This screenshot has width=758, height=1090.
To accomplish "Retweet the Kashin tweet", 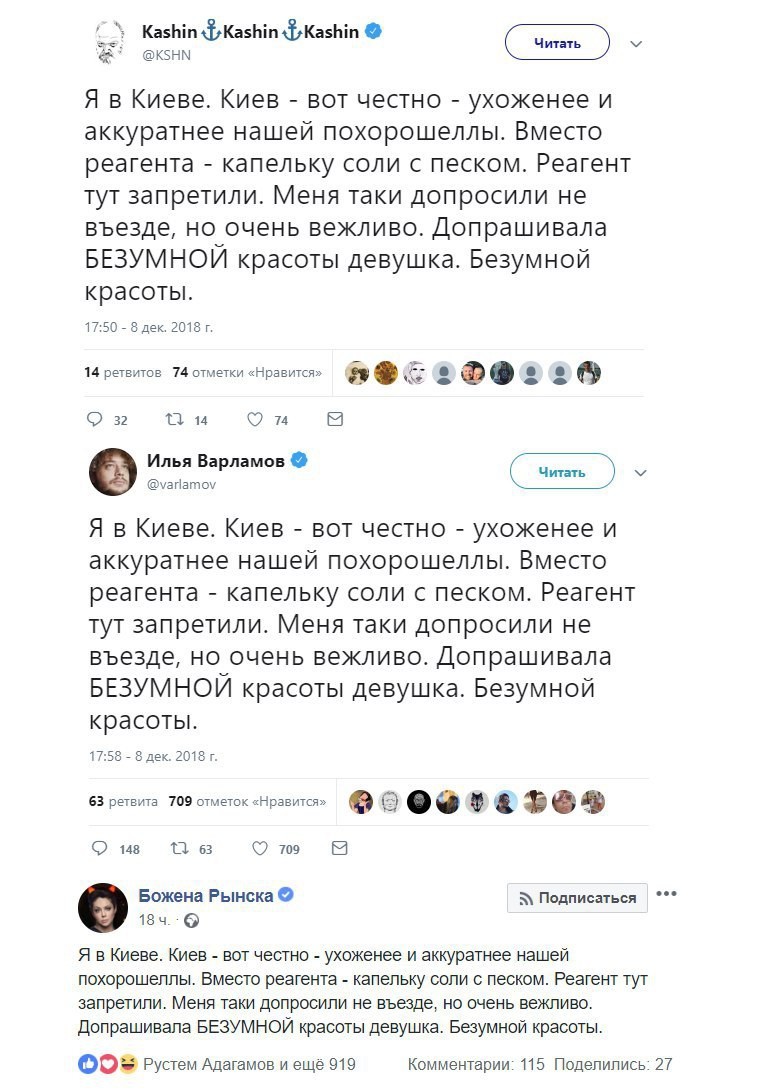I will tap(174, 420).
